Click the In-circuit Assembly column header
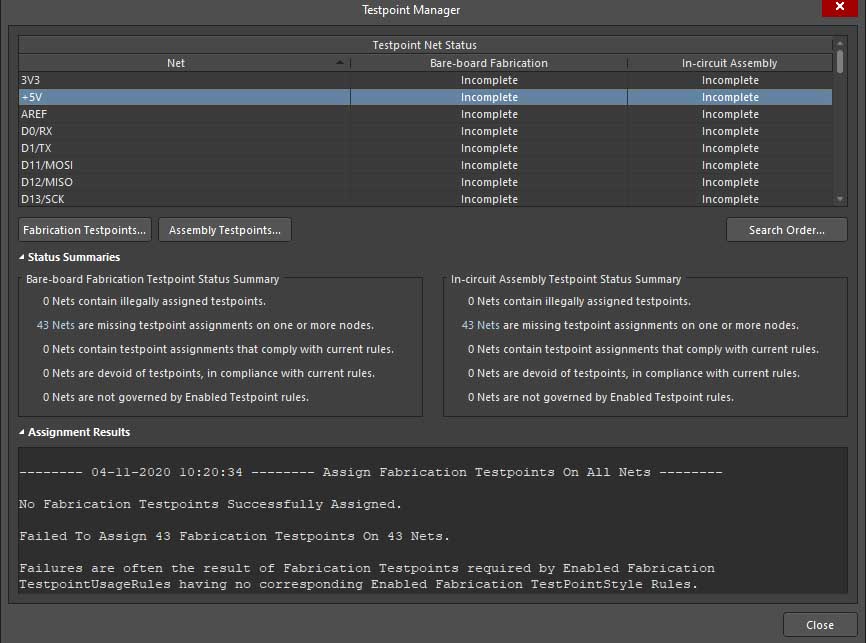 click(729, 63)
